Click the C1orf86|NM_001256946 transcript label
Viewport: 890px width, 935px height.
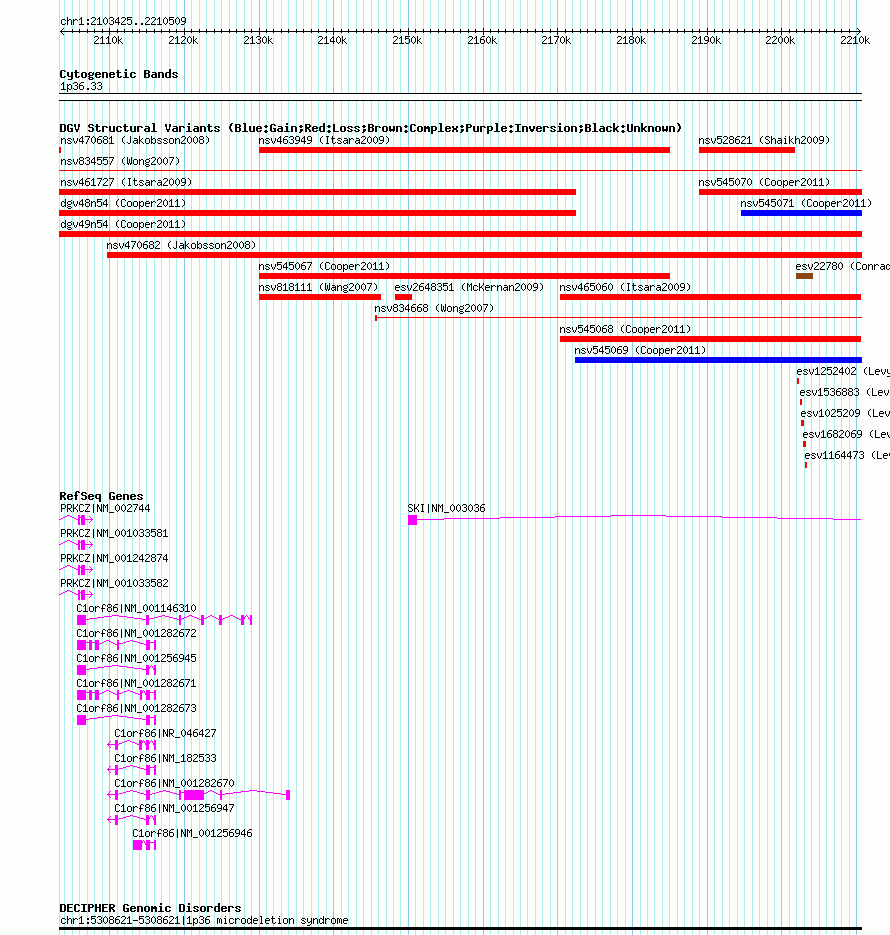pos(192,833)
